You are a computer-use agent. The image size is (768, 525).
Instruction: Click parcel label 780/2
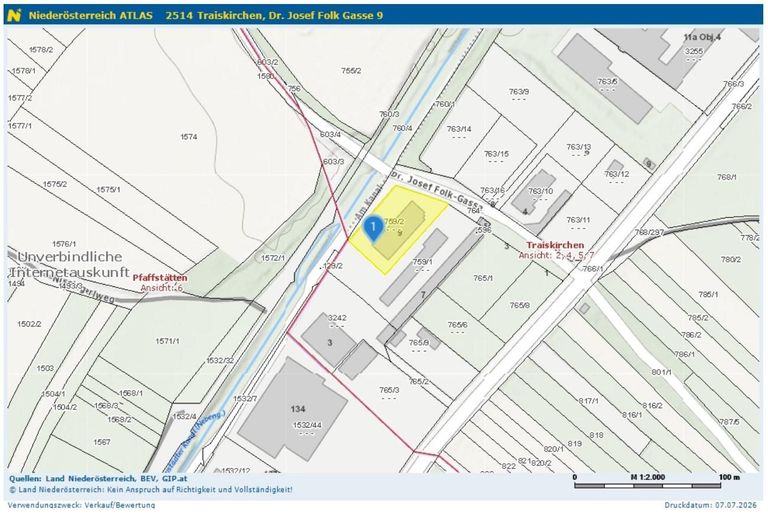pyautogui.click(x=730, y=259)
